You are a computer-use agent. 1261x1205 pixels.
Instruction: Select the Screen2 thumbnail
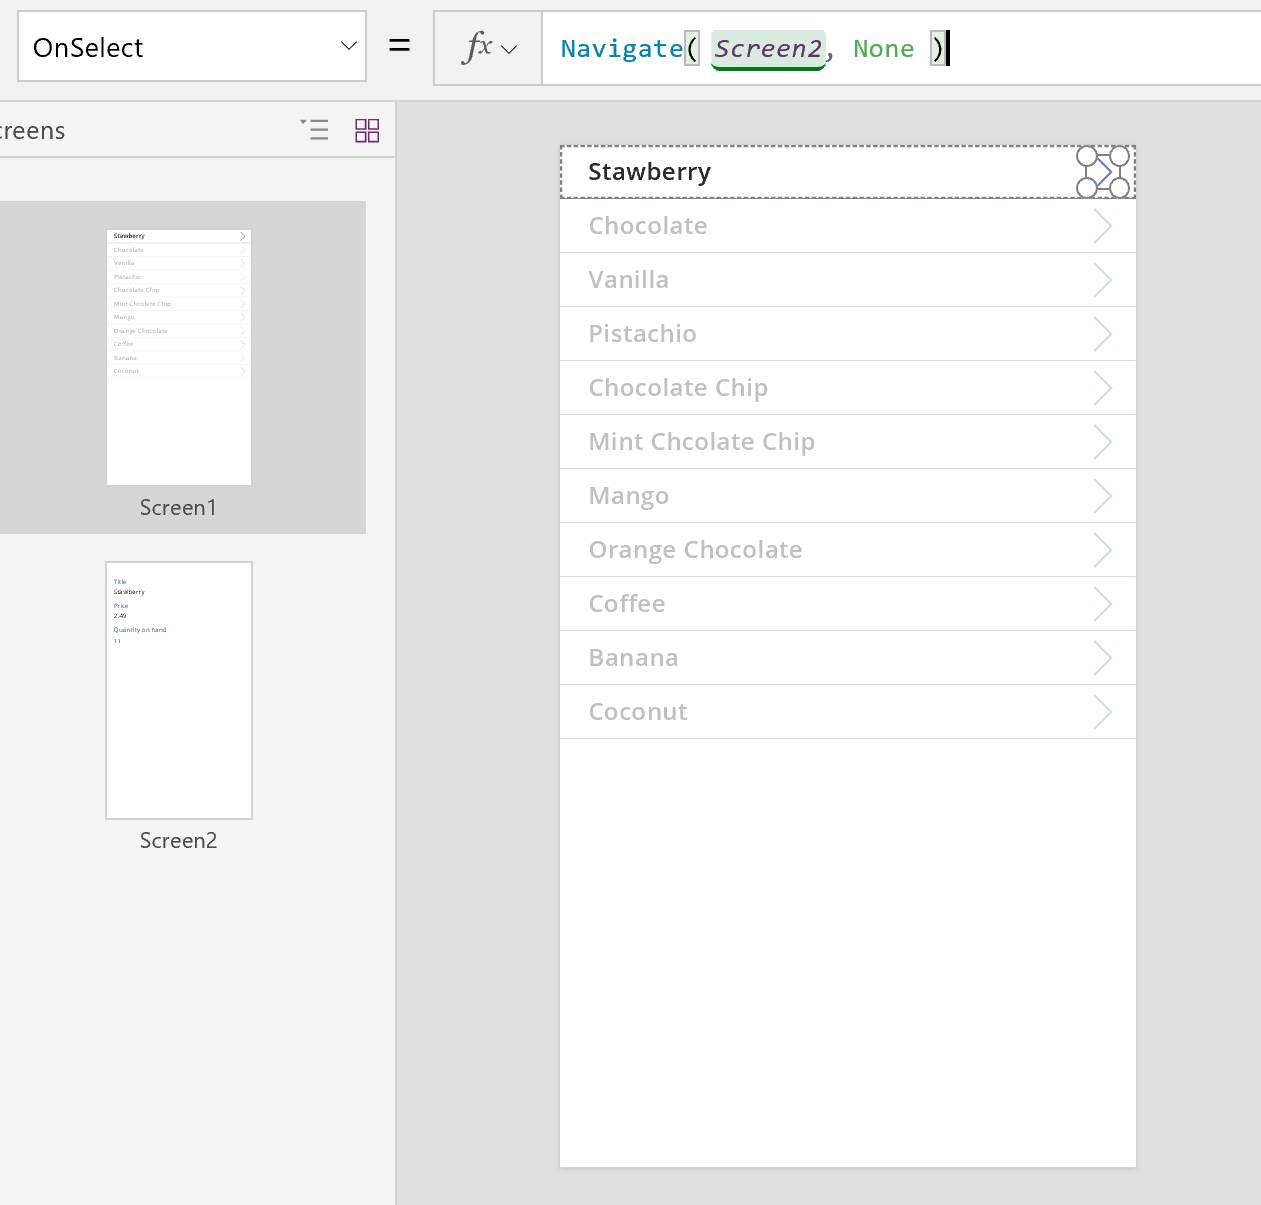coord(179,690)
